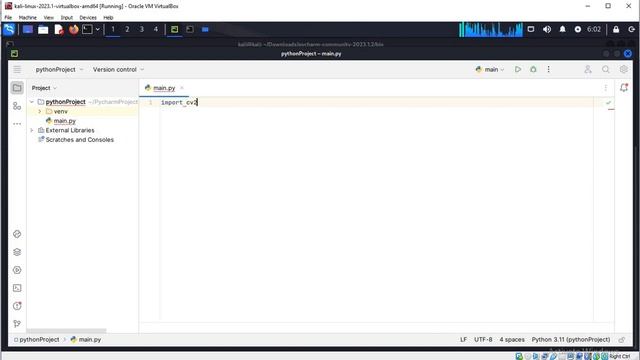Click the clock showing 6:02
The width and height of the screenshot is (640, 360).
593,29
